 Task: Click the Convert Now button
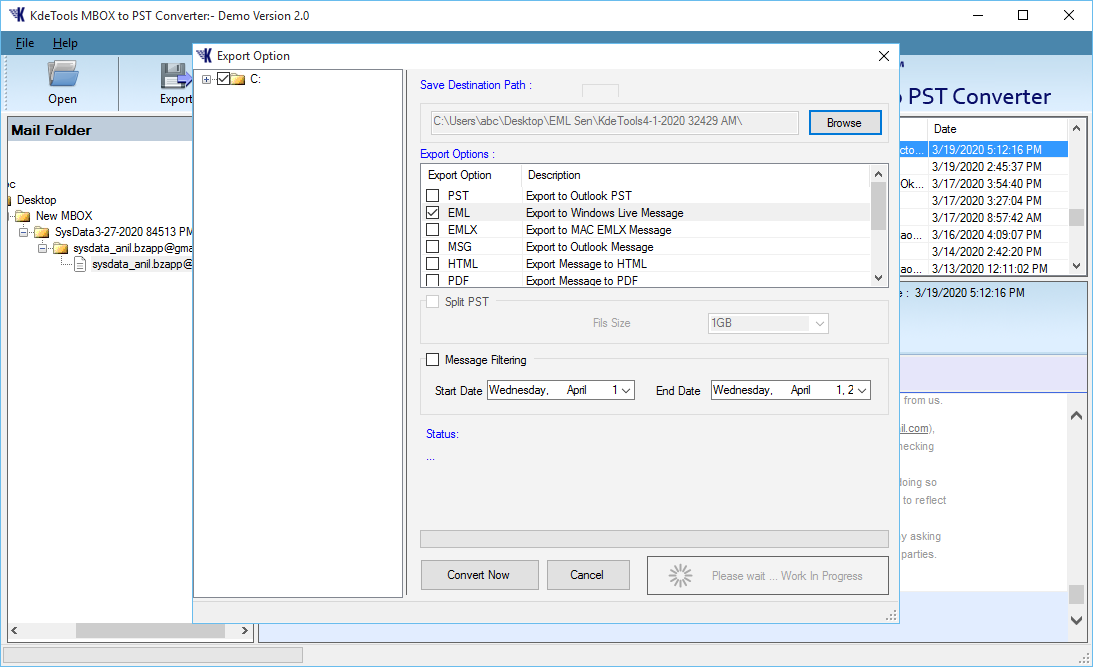[480, 575]
